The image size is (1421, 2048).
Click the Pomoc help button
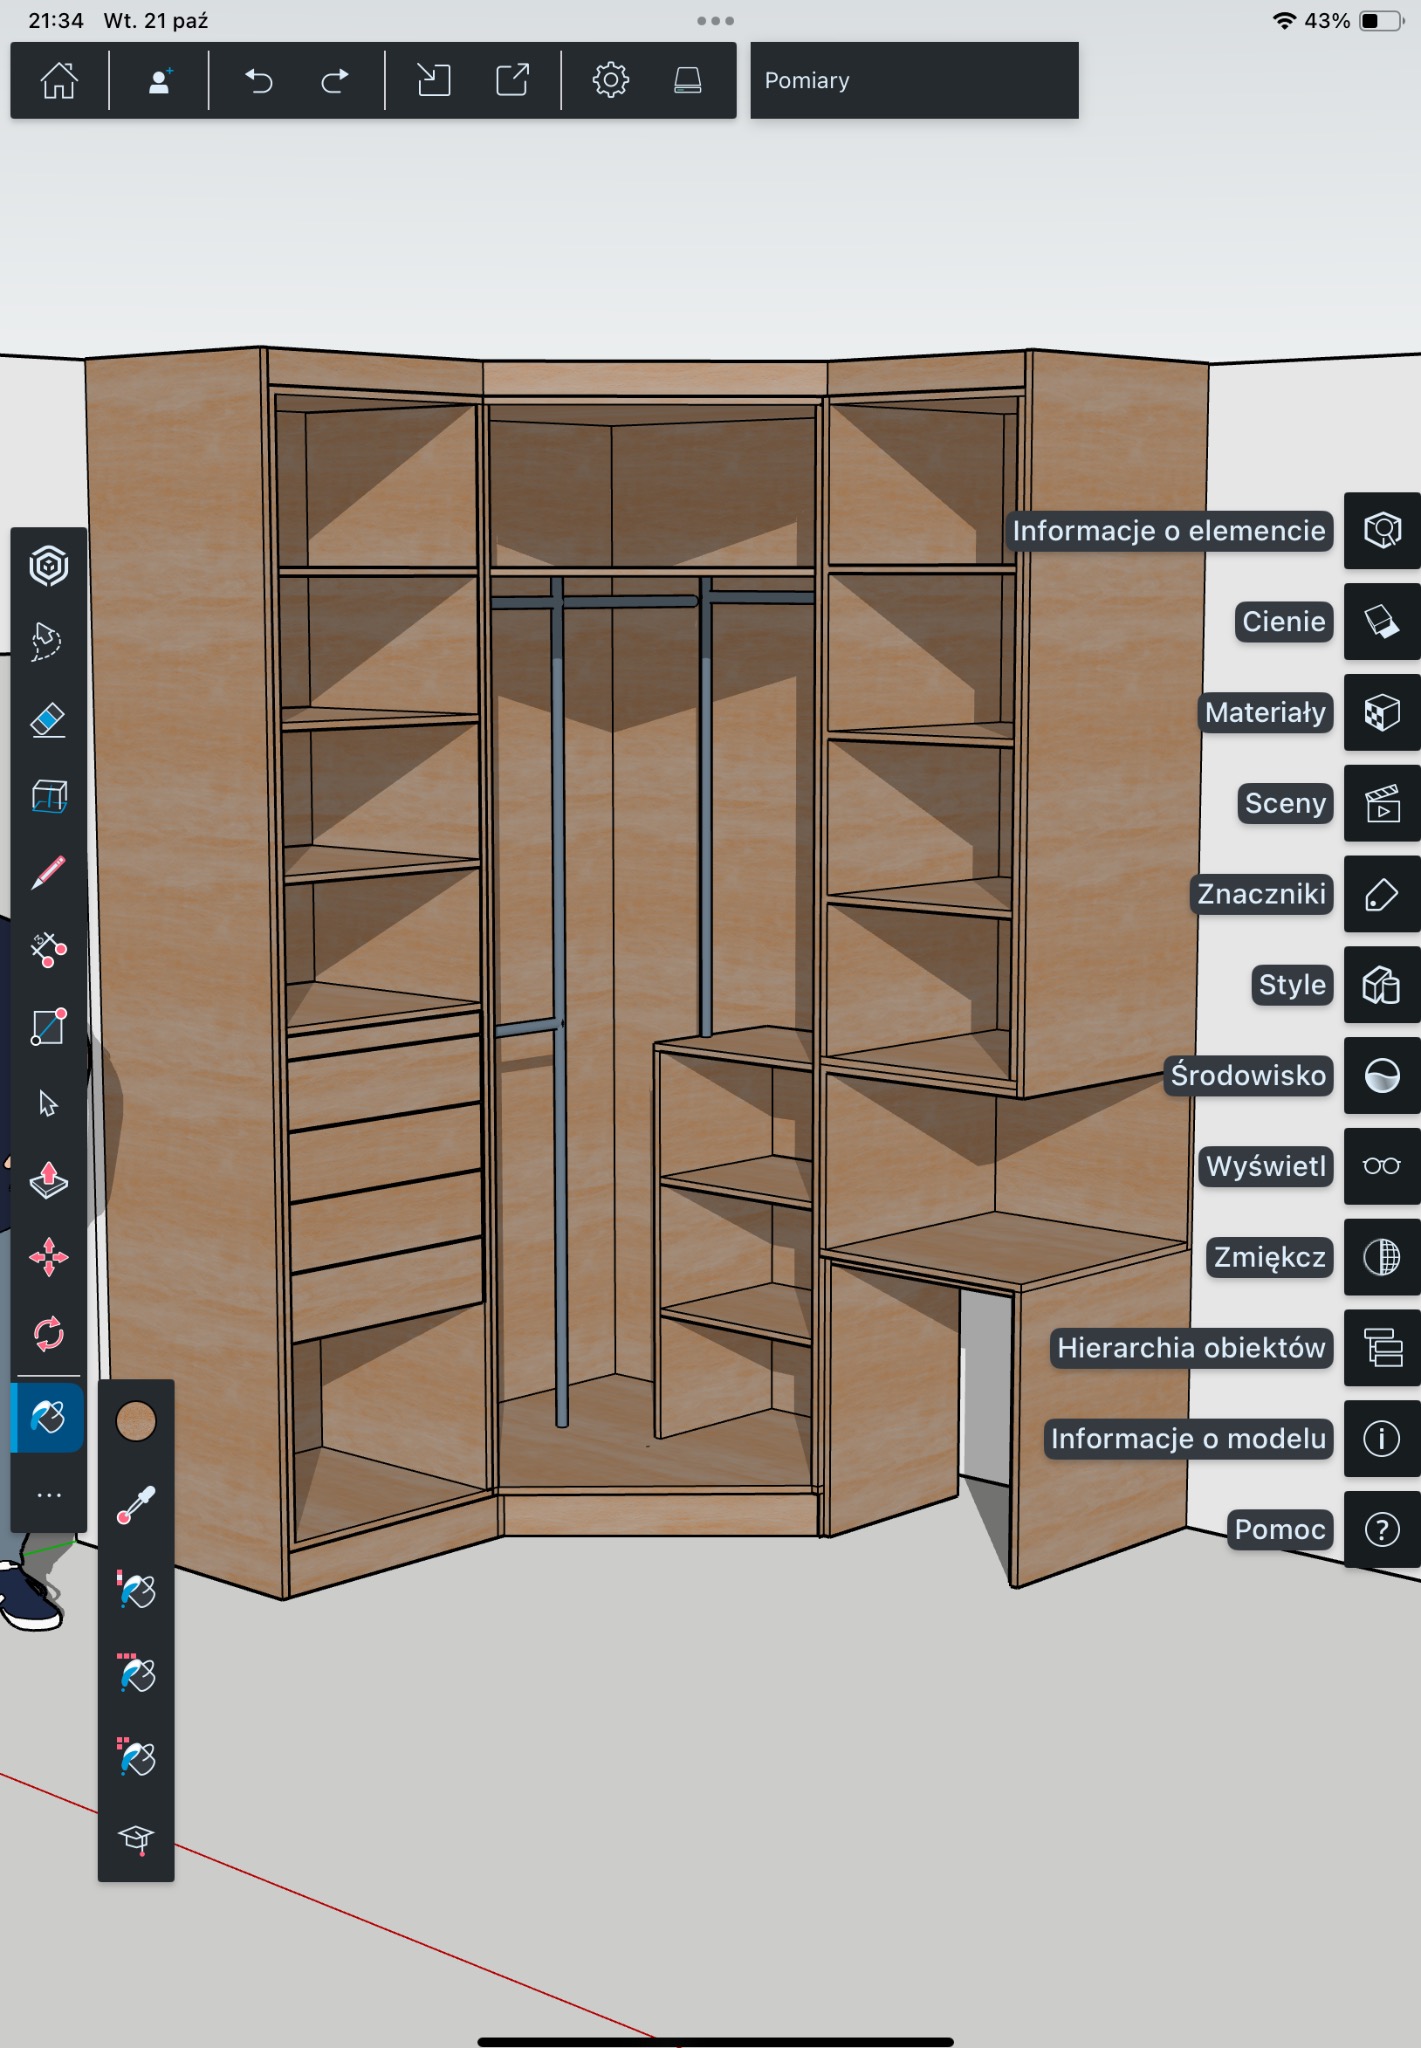(1381, 1529)
